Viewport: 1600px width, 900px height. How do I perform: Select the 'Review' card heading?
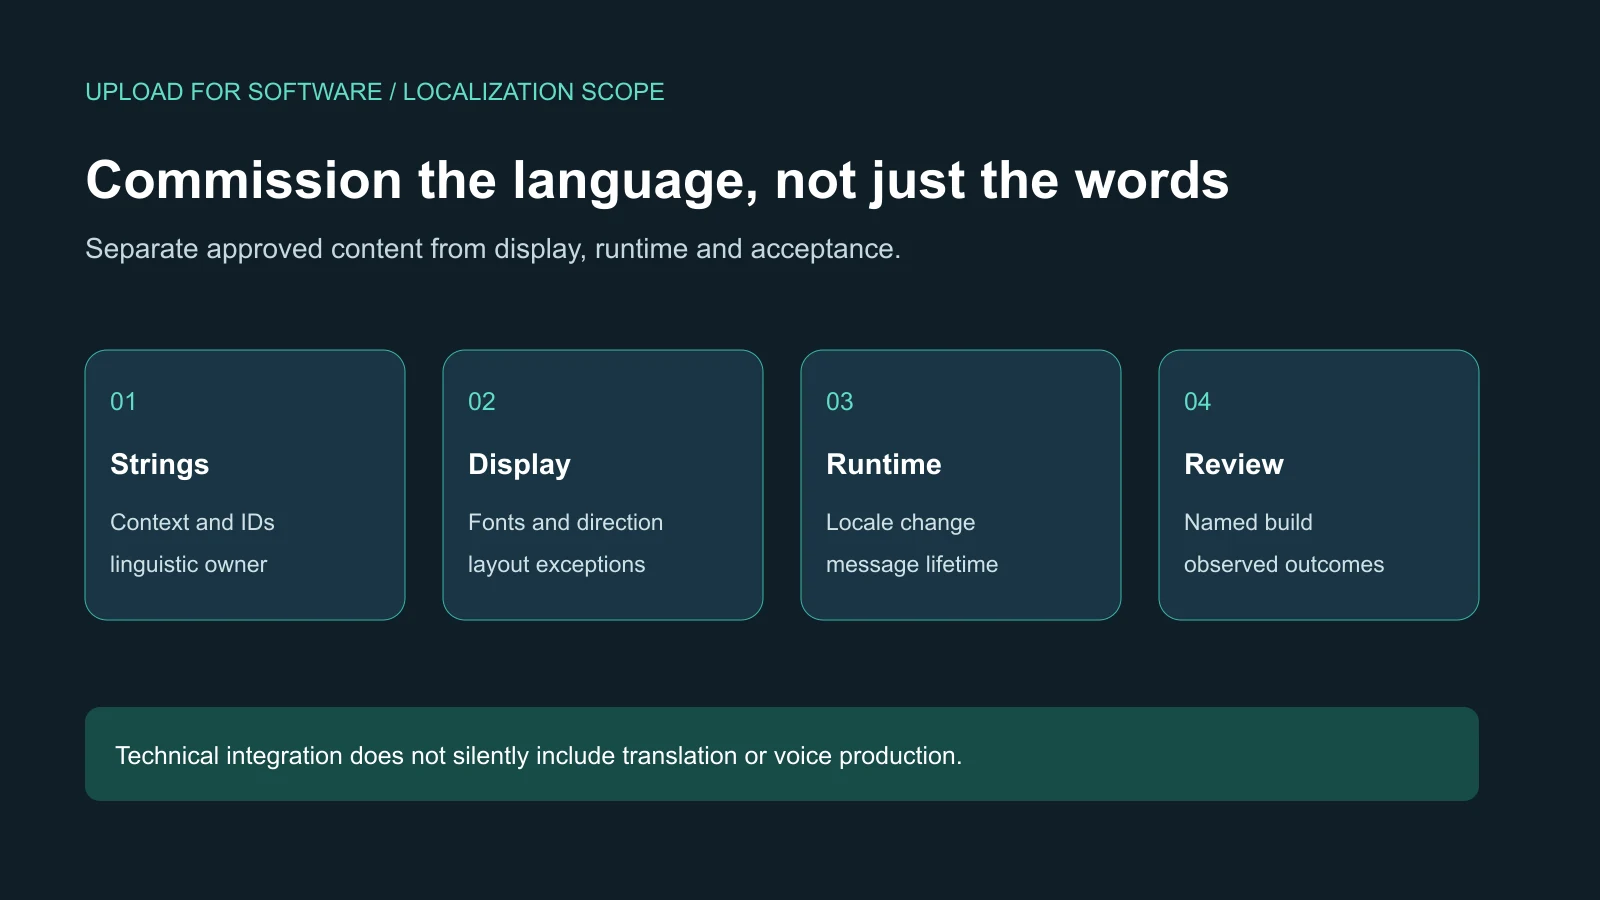[1234, 464]
